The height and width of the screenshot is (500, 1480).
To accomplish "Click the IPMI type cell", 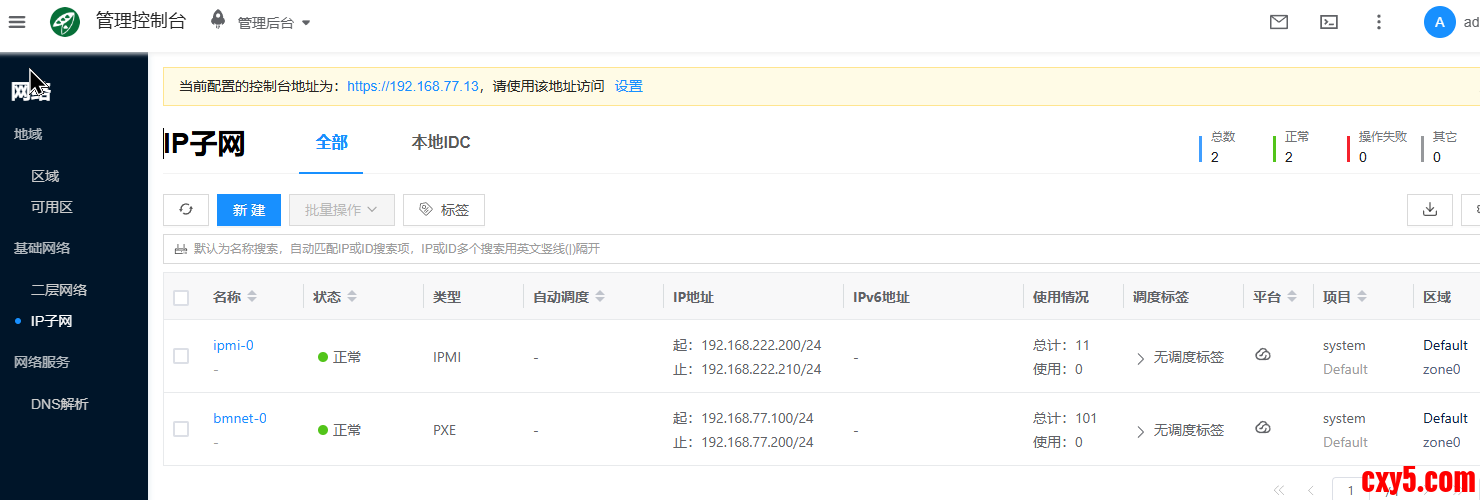I will [x=447, y=357].
